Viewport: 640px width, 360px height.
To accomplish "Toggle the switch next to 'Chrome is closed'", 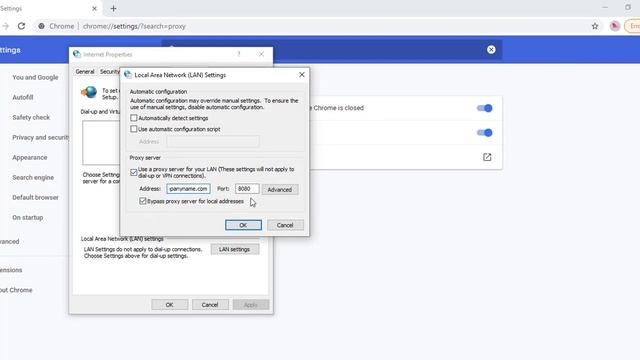I will coord(484,108).
